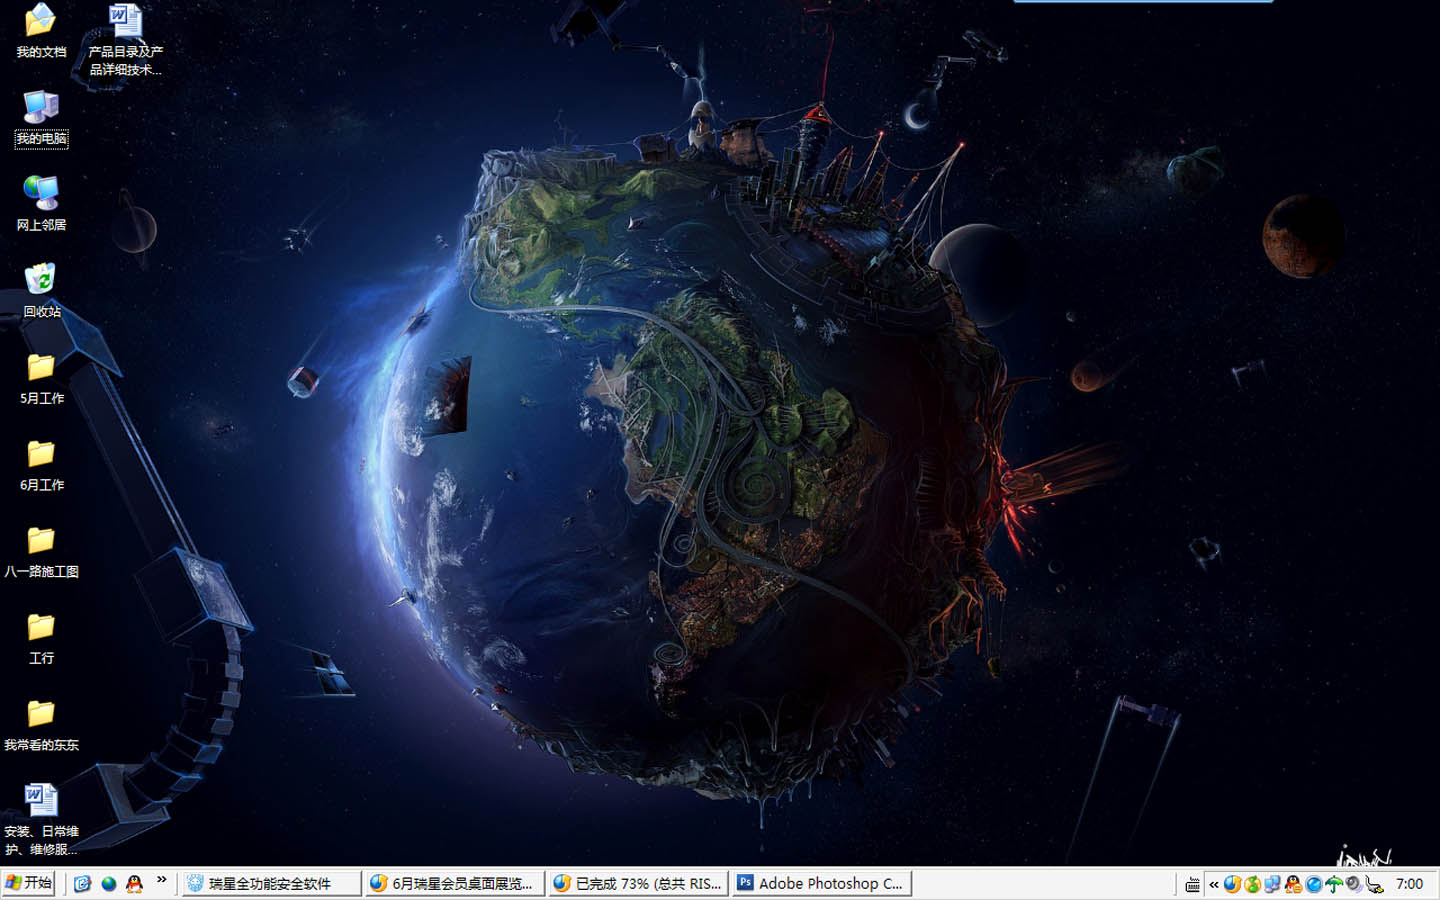Image resolution: width=1440 pixels, height=900 pixels.
Task: Open the 开始 Start menu
Action: pyautogui.click(x=28, y=883)
